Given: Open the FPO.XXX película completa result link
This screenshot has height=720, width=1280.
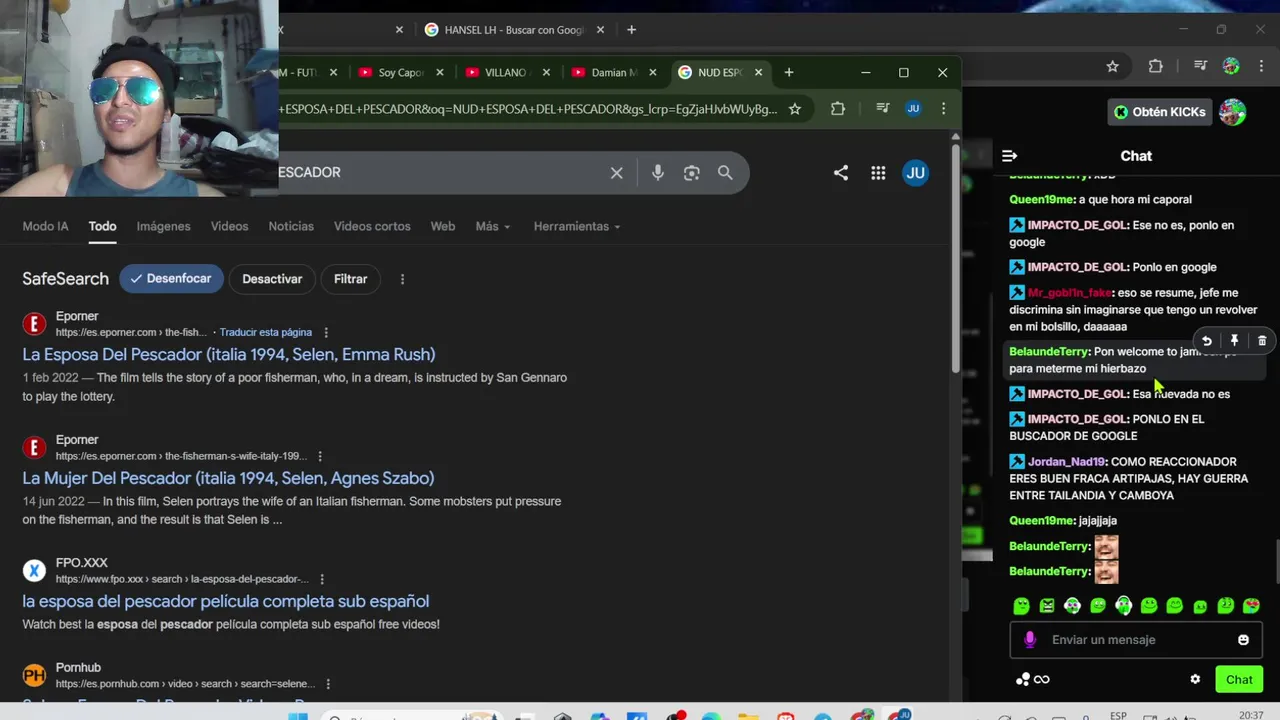Looking at the screenshot, I should tap(226, 601).
